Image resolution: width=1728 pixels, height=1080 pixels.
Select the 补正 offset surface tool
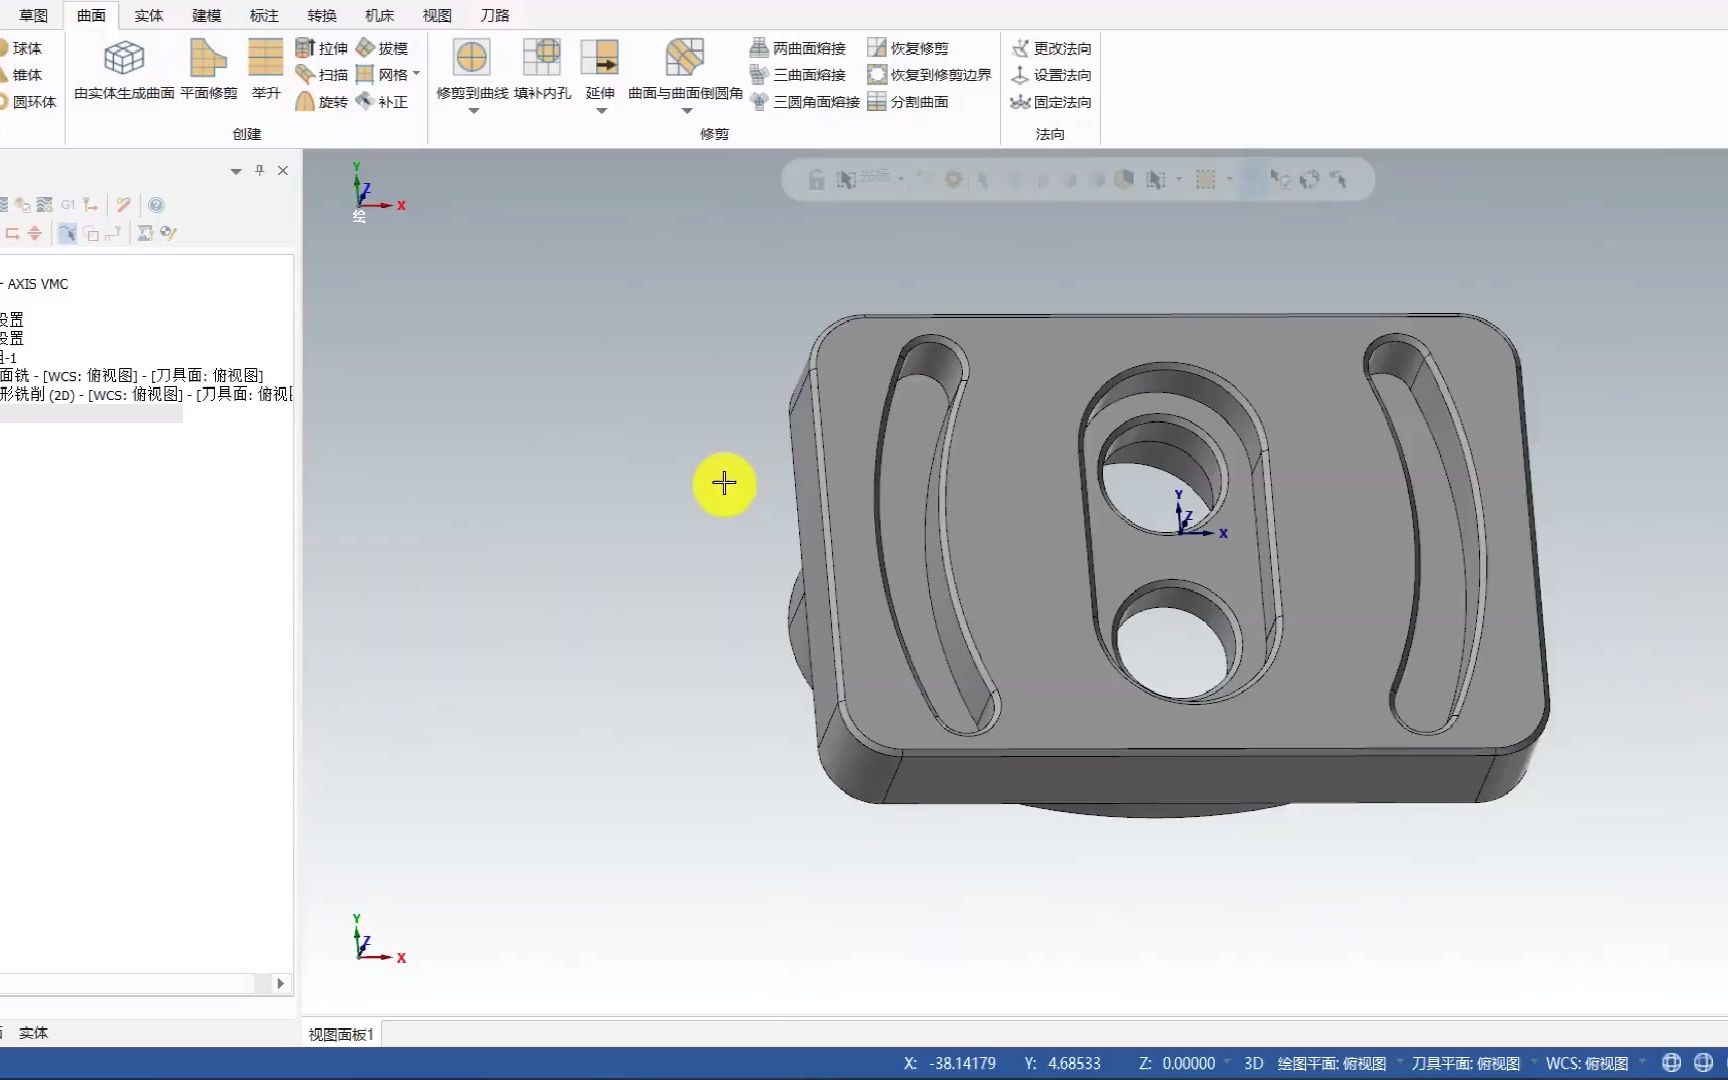(x=382, y=102)
